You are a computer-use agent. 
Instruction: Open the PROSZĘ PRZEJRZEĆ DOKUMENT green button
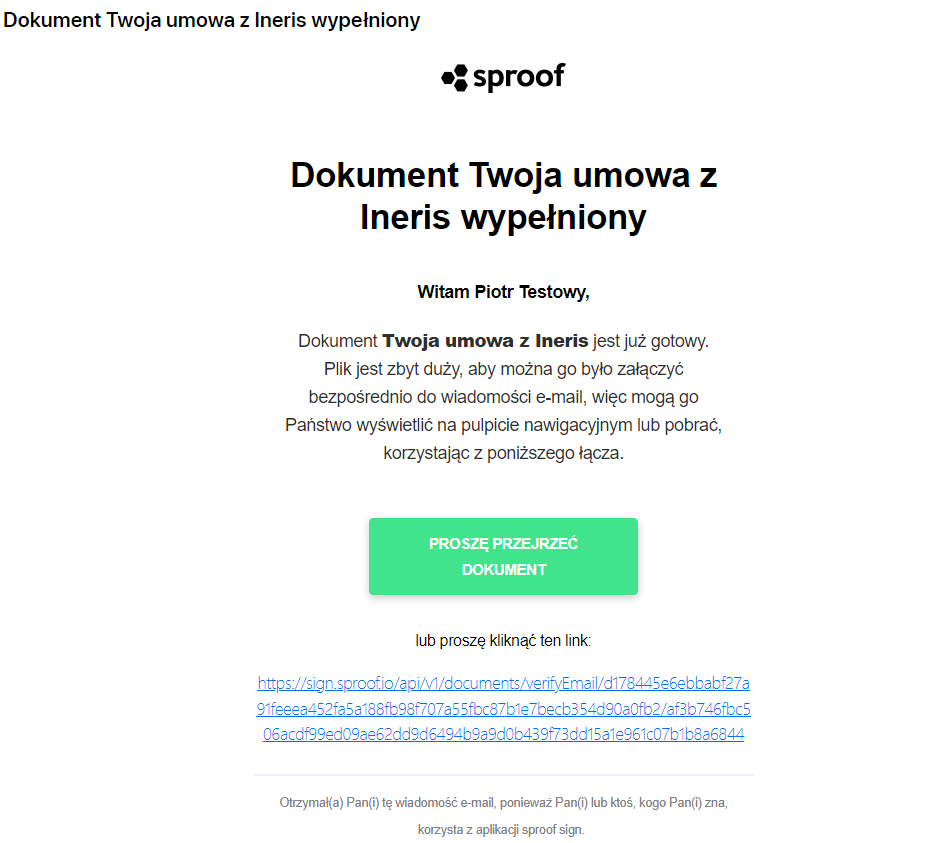point(503,556)
